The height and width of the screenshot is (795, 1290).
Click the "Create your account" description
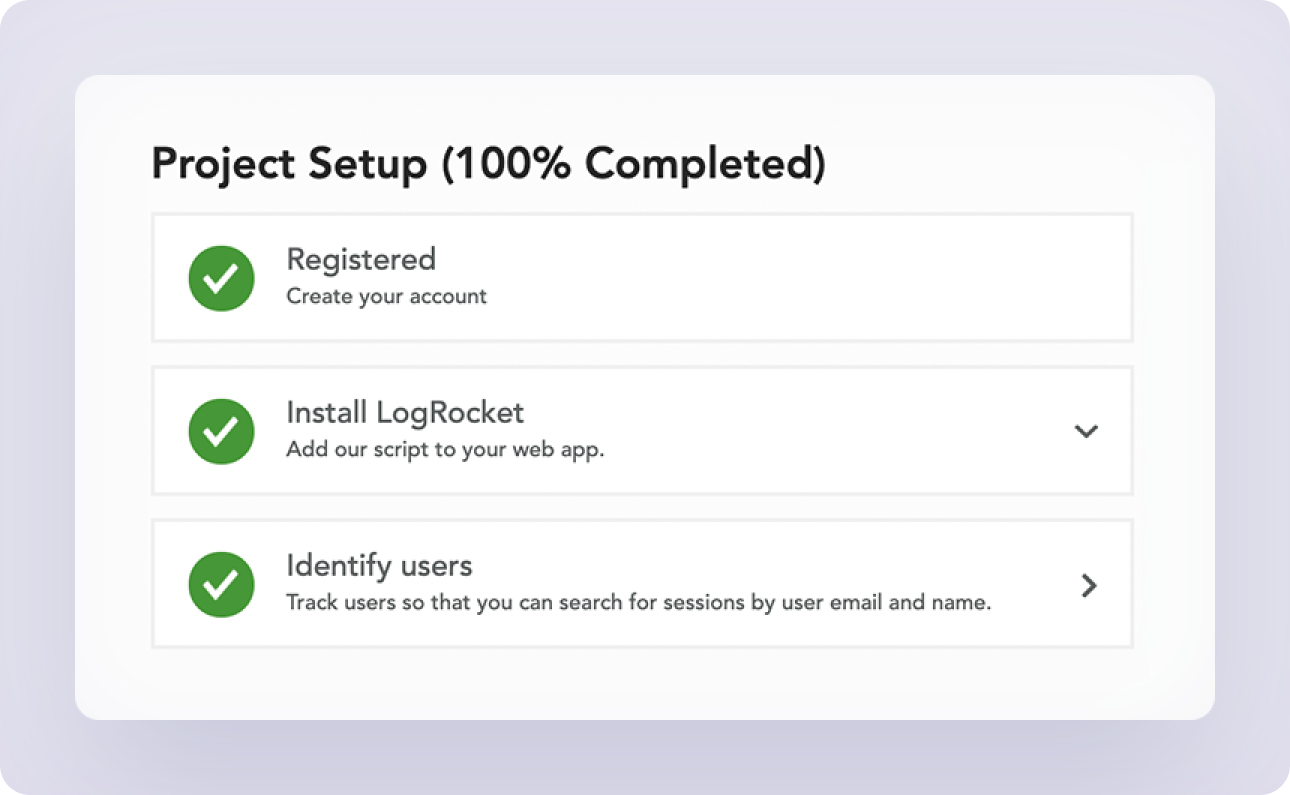[x=387, y=297]
